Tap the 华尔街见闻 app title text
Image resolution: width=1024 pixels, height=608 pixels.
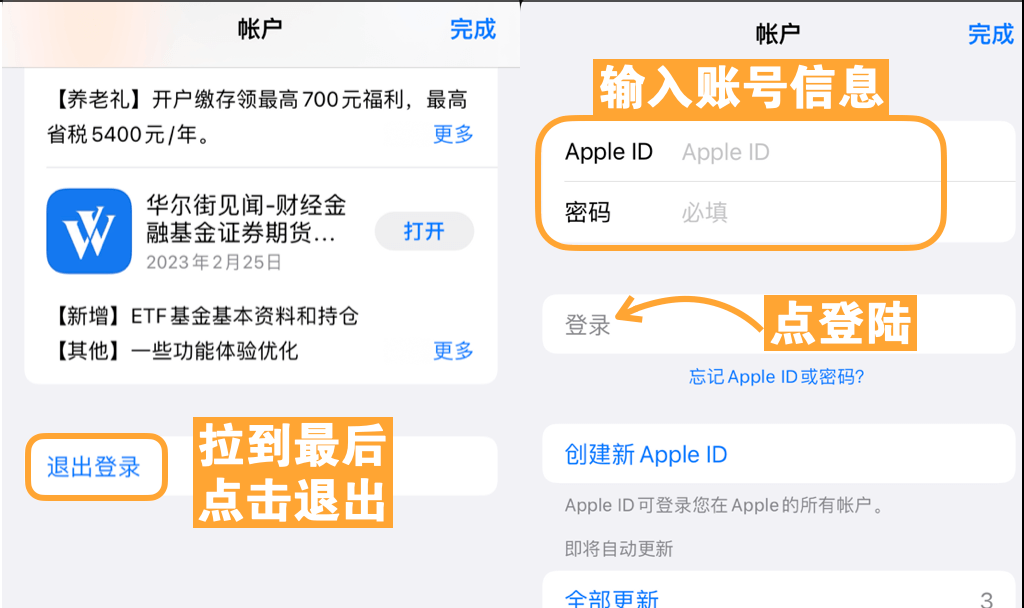point(246,219)
